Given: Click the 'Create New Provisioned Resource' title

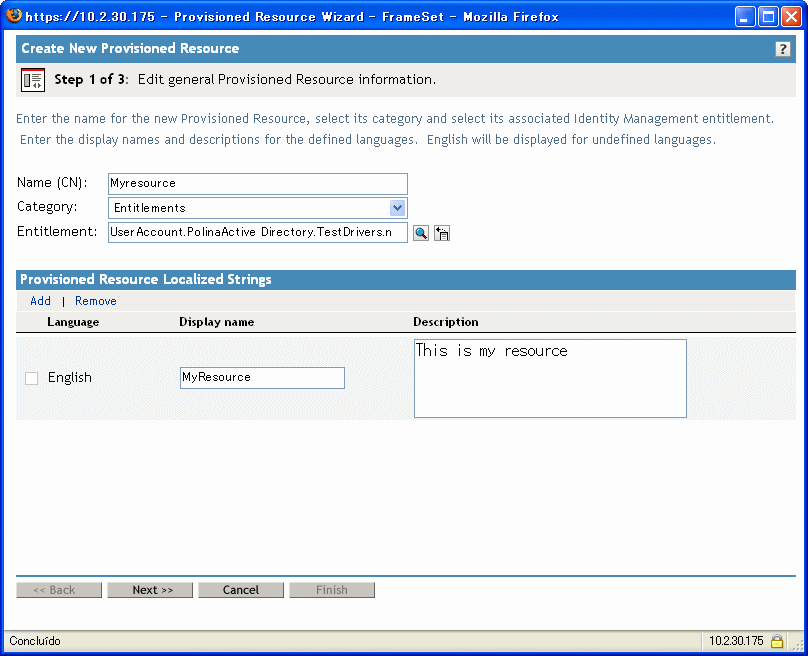Looking at the screenshot, I should coord(130,48).
